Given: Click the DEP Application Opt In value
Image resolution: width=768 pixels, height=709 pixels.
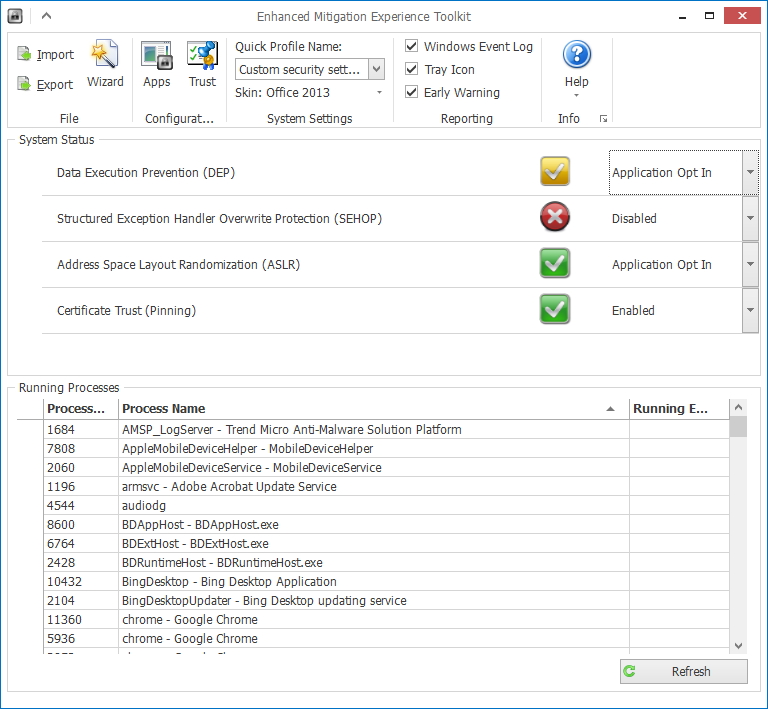Looking at the screenshot, I should (661, 172).
